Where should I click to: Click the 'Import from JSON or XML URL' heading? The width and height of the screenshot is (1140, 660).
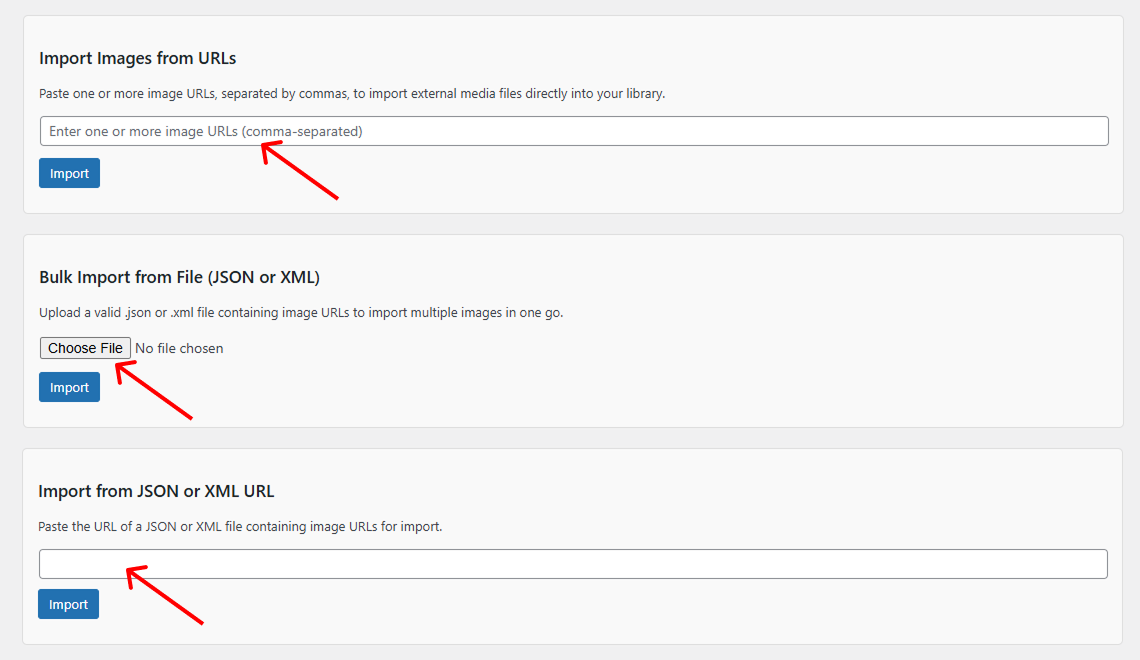pyautogui.click(x=158, y=491)
